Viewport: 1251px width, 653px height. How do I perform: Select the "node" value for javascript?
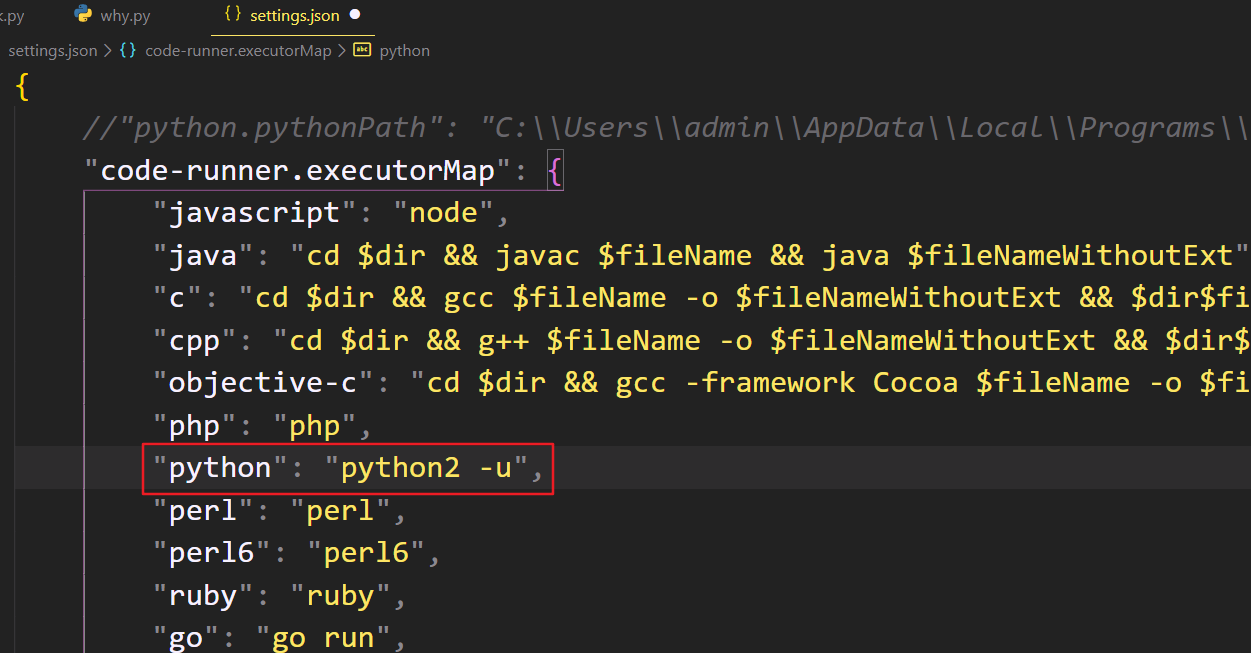[x=443, y=212]
